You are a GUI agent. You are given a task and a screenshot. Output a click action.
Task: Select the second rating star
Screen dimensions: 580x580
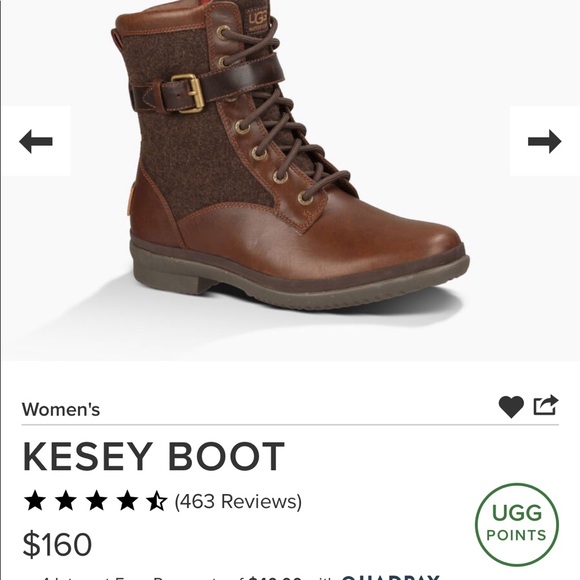coord(66,500)
